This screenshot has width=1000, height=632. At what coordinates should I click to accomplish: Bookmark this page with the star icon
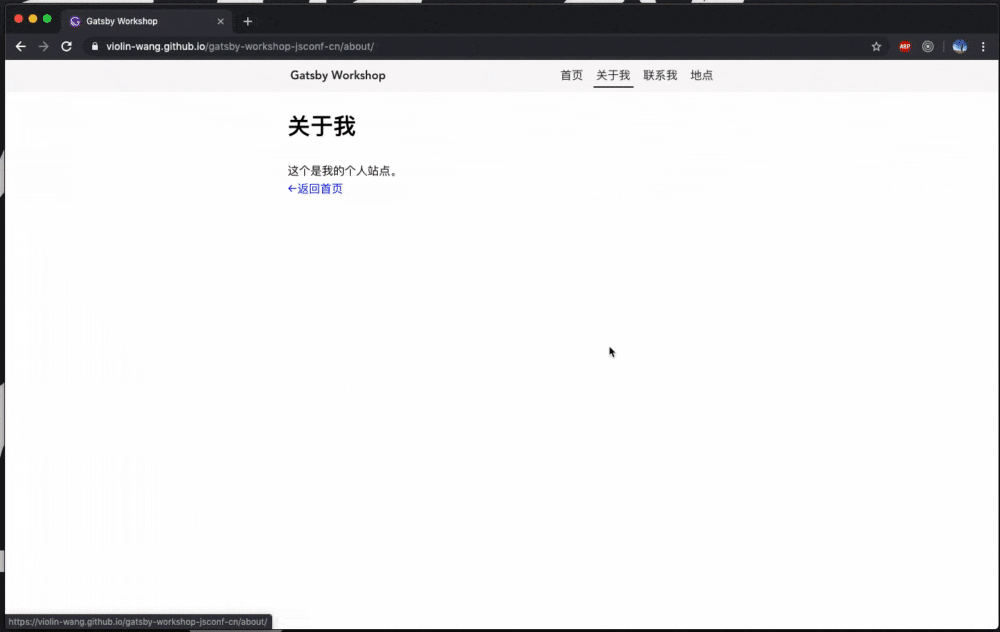click(x=876, y=47)
